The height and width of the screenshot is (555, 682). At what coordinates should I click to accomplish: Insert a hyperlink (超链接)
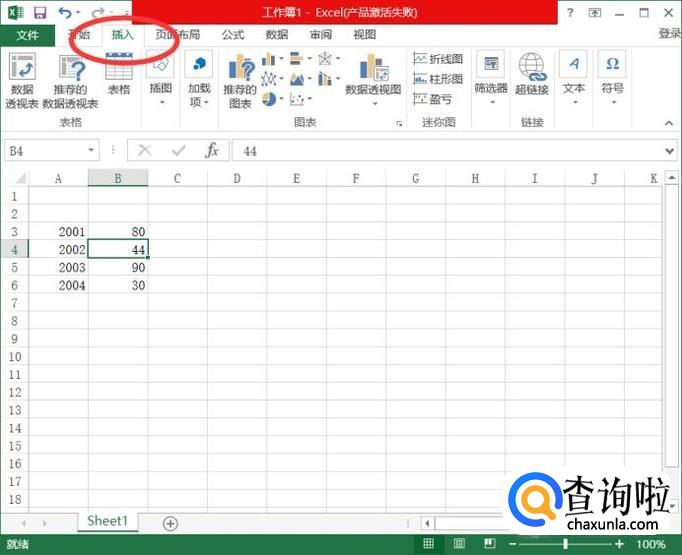coord(532,74)
